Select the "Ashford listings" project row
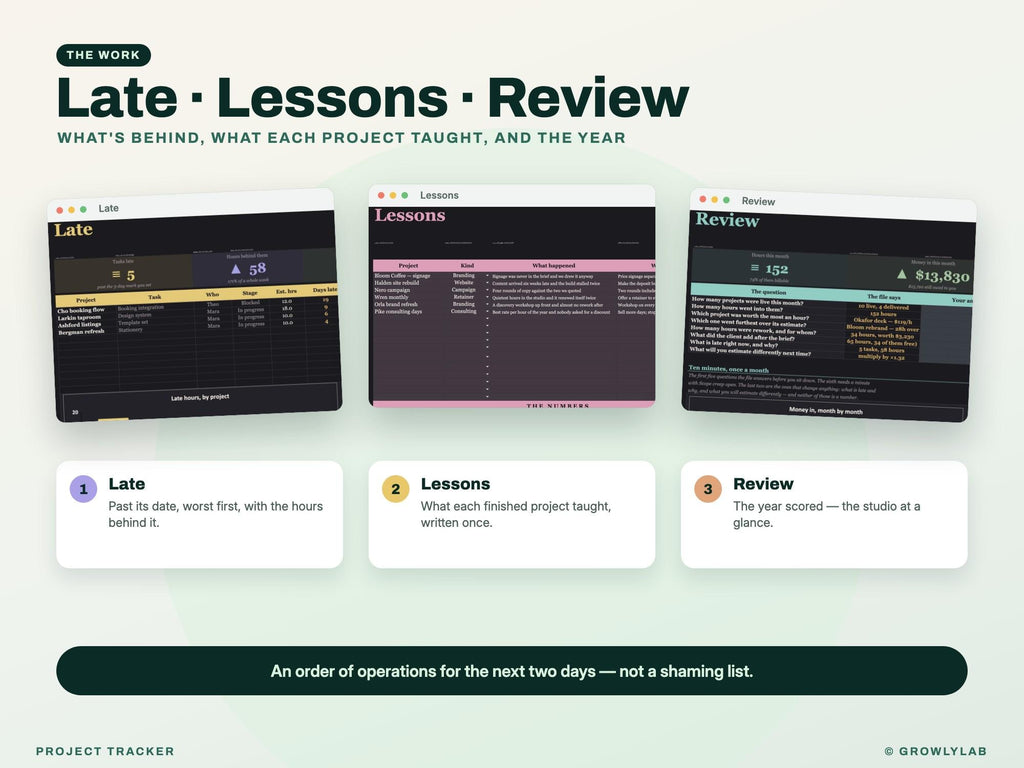This screenshot has width=1024, height=768. [197, 321]
